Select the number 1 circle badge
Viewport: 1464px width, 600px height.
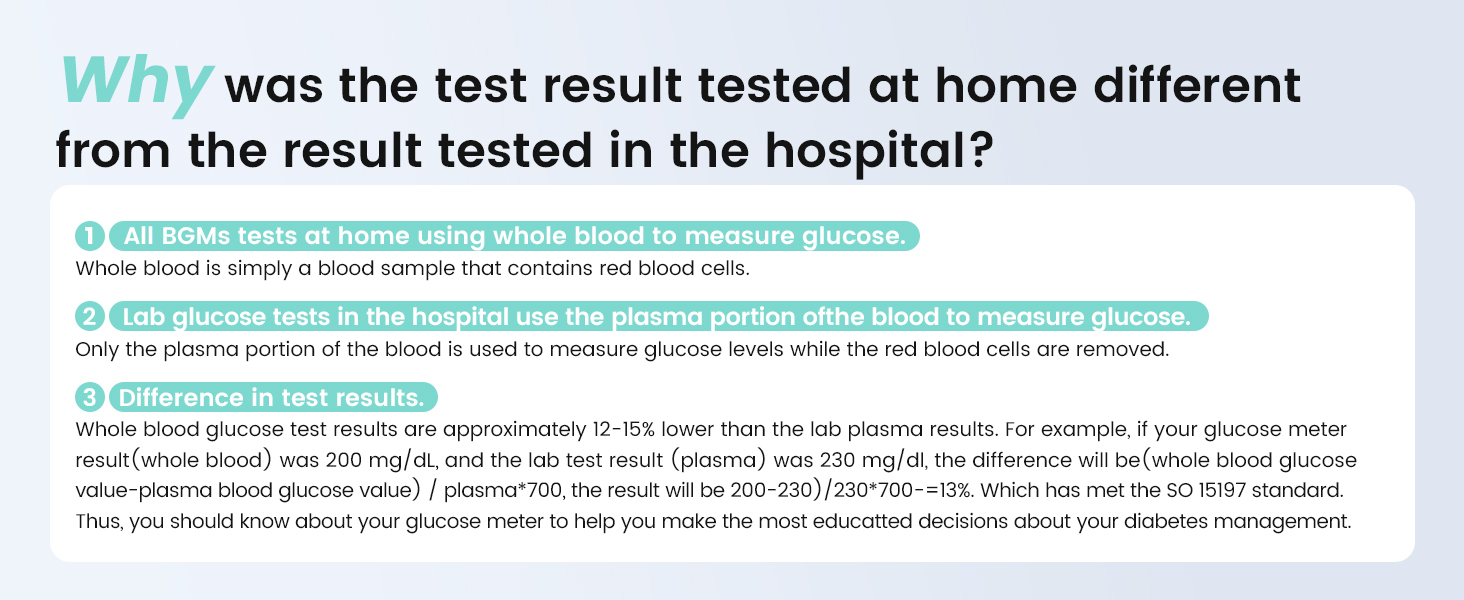[90, 237]
